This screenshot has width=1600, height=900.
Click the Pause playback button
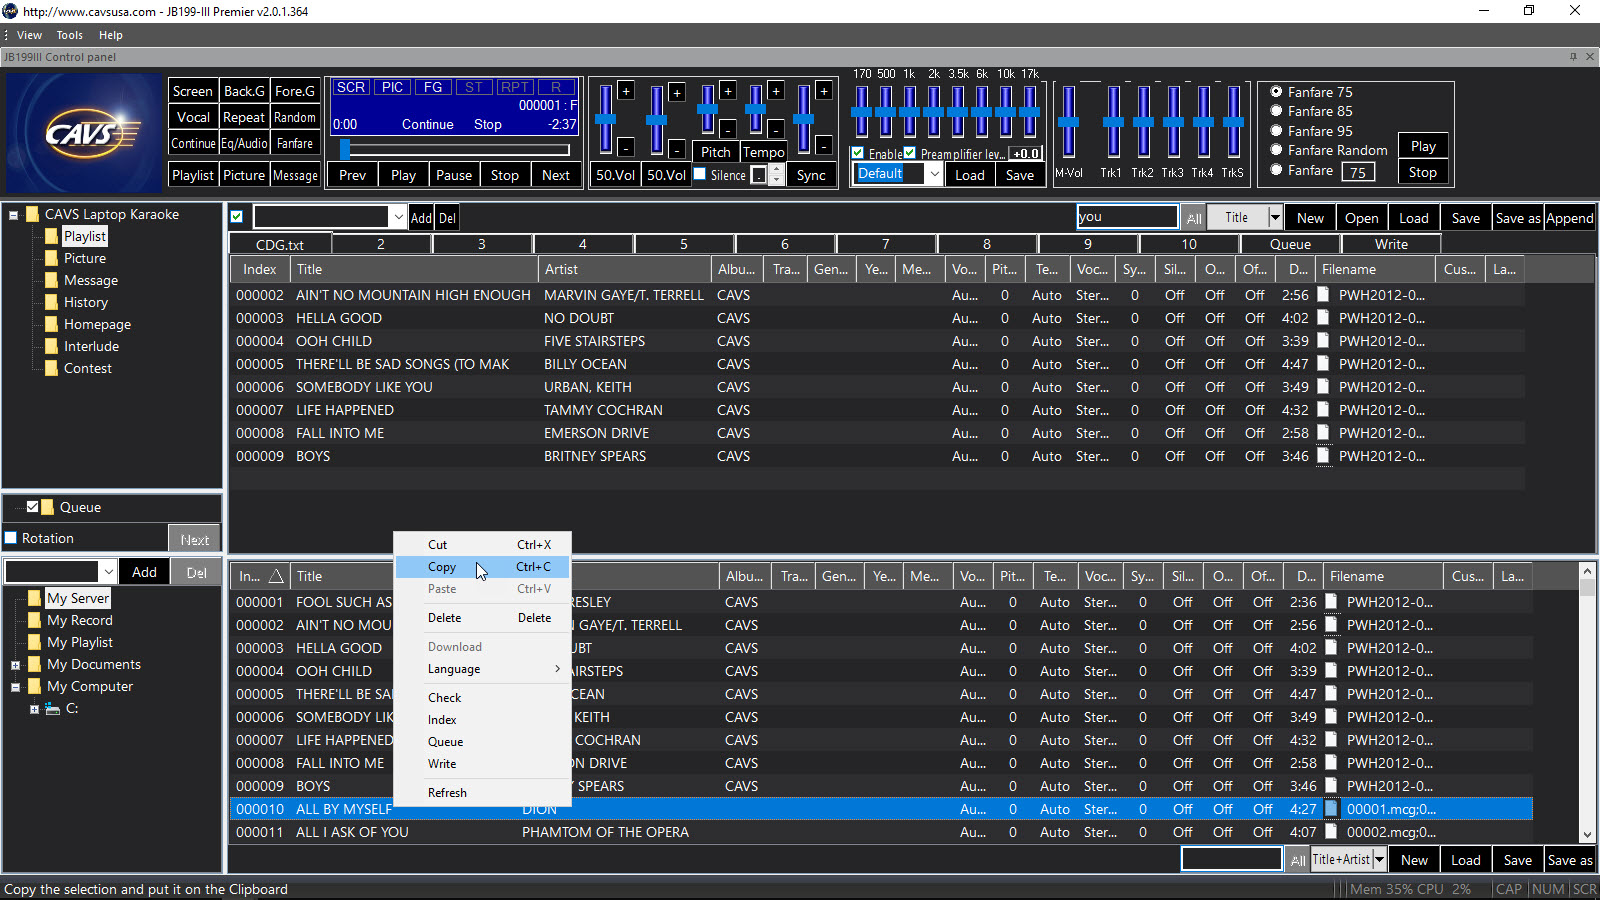point(453,175)
